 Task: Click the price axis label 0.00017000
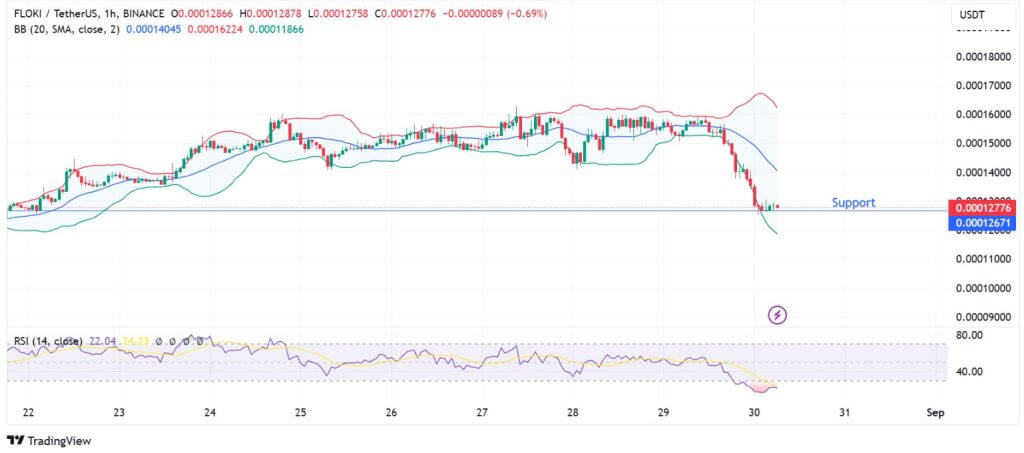coord(984,86)
